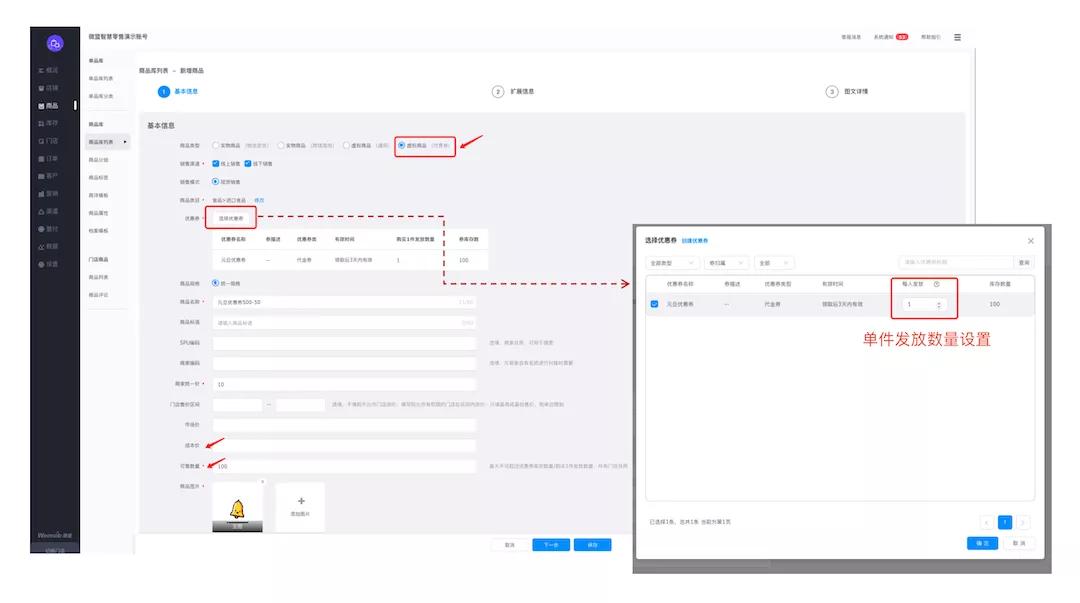
Task: Focus the 可售数量 field showing 100
Action: [x=344, y=466]
